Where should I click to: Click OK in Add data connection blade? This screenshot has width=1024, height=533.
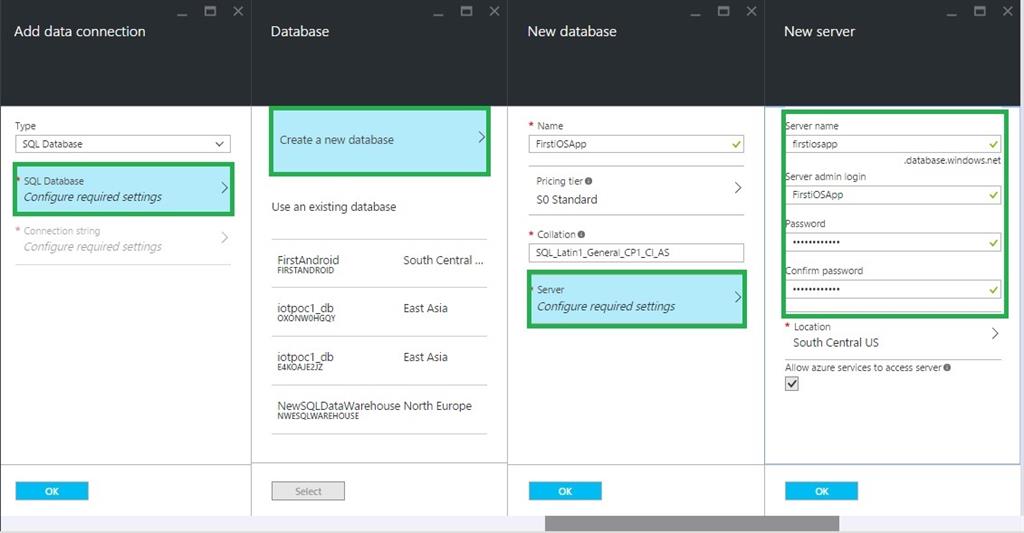pos(52,491)
